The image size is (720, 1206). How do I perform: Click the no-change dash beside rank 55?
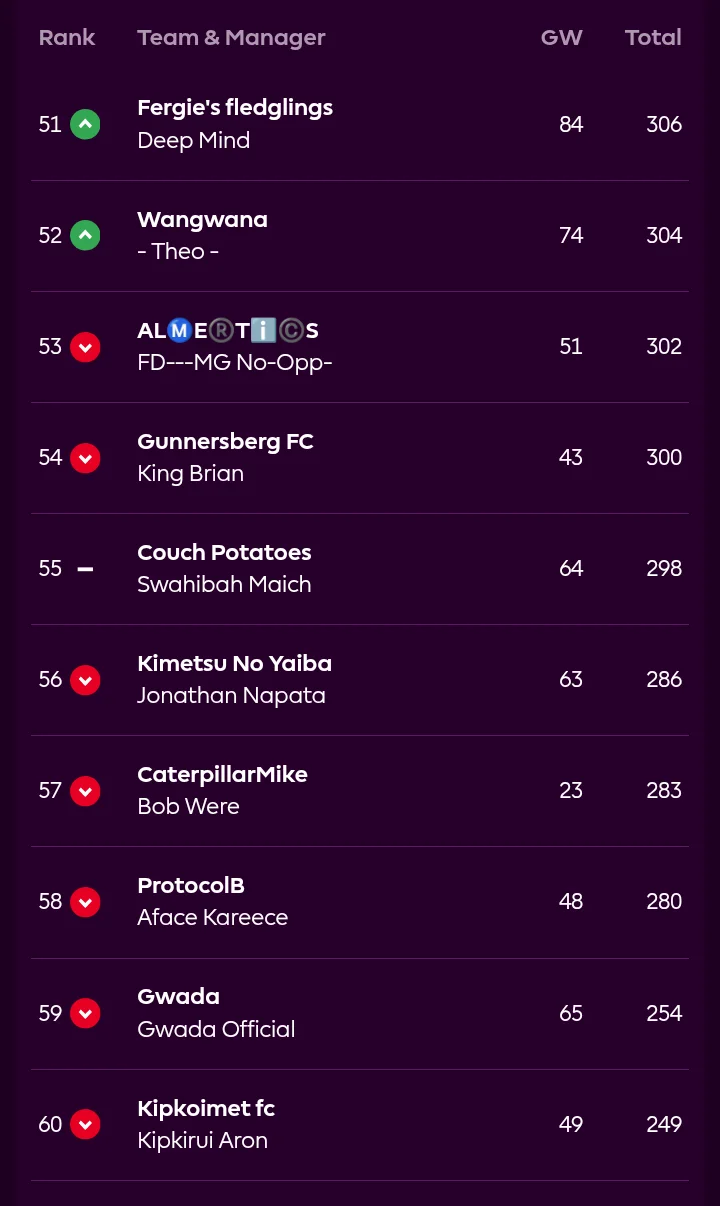point(85,569)
